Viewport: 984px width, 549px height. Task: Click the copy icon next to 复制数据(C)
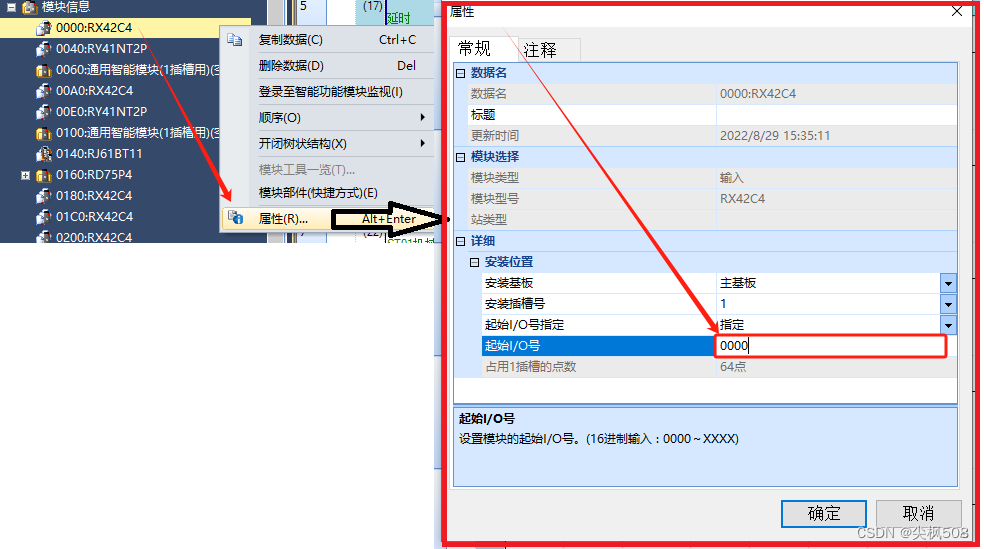pyautogui.click(x=235, y=40)
